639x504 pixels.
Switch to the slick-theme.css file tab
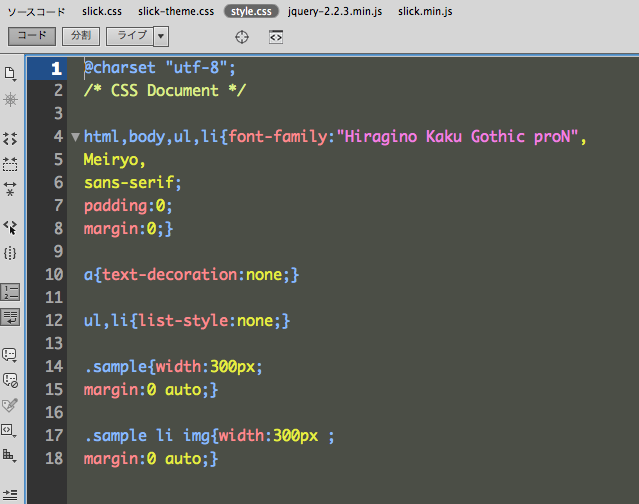click(x=176, y=11)
